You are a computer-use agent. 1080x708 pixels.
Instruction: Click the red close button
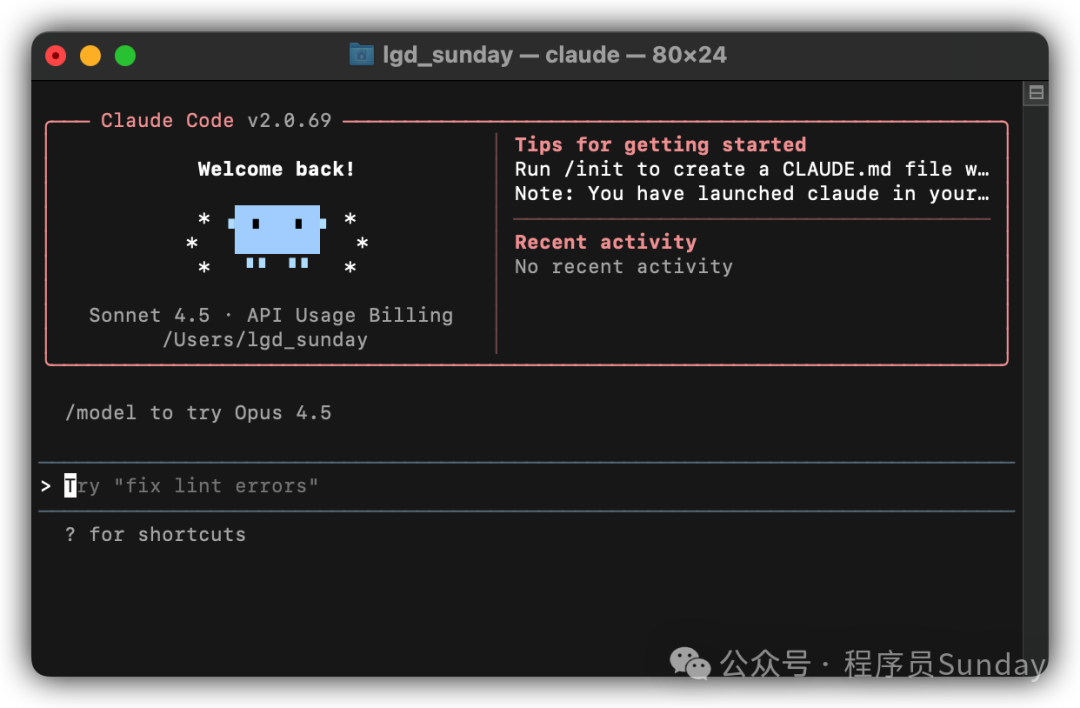point(54,56)
